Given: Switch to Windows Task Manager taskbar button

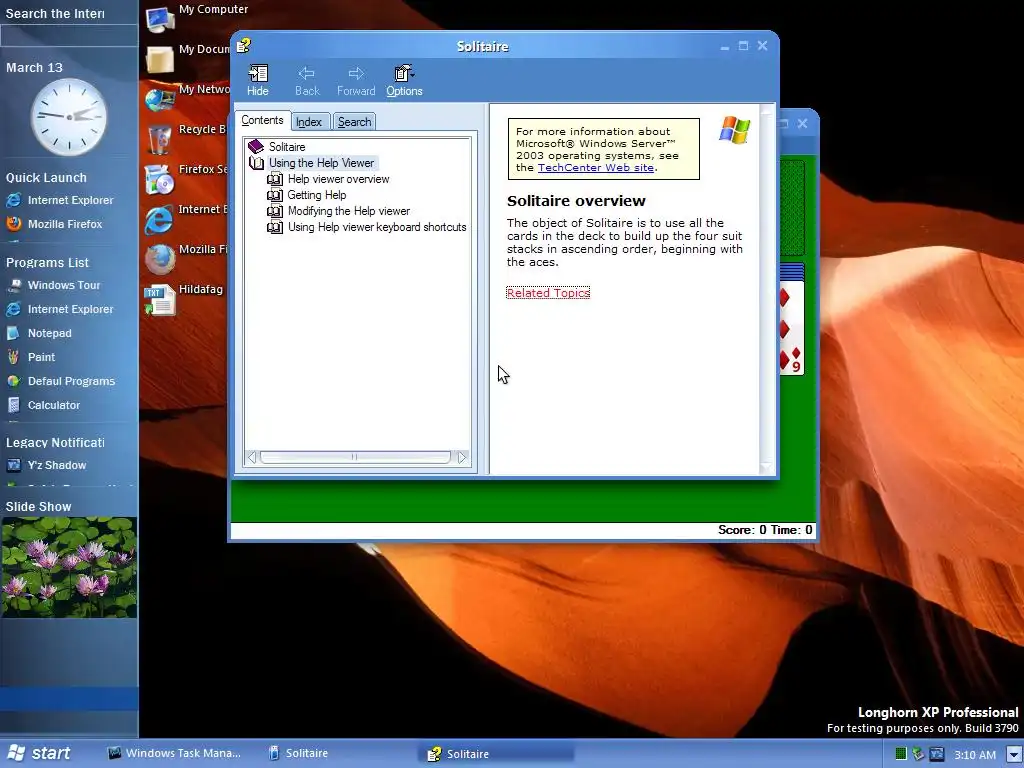Looking at the screenshot, I should coord(174,754).
